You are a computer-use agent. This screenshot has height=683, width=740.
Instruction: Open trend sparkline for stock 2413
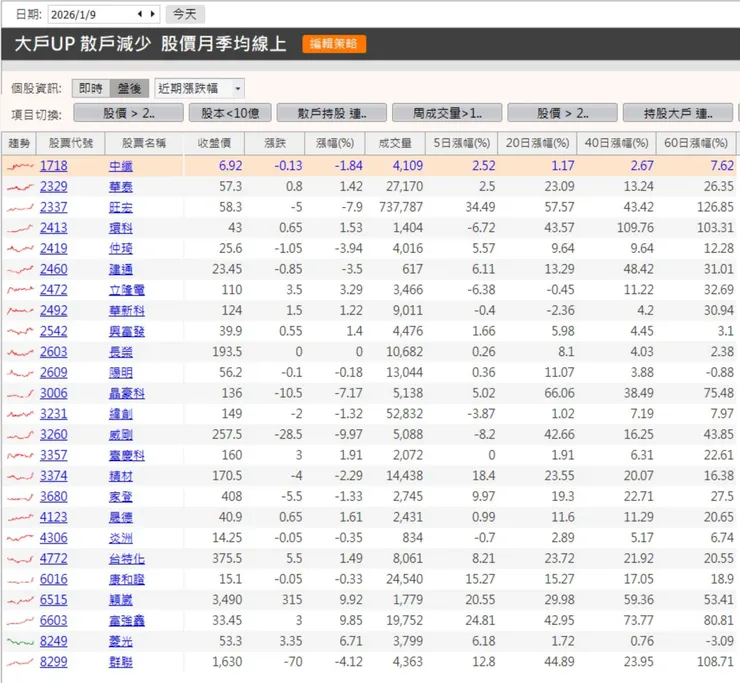[x=20, y=228]
